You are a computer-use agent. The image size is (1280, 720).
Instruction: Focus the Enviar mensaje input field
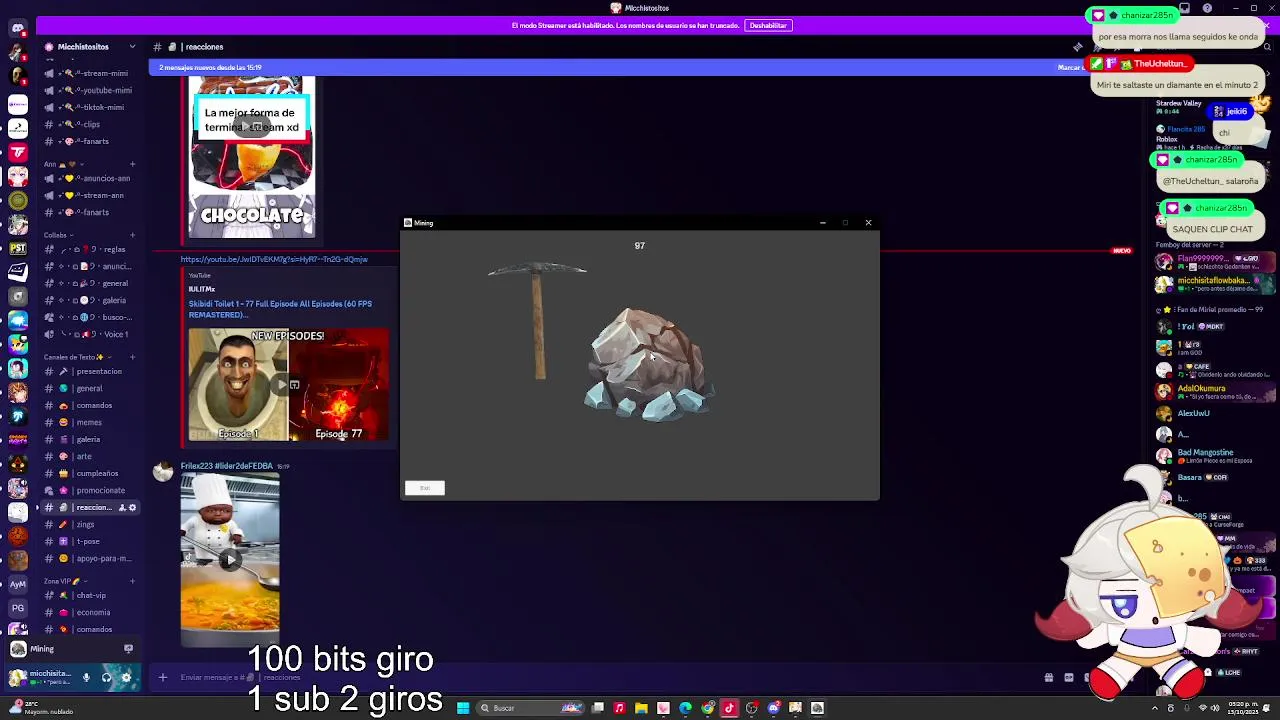pyautogui.click(x=600, y=678)
